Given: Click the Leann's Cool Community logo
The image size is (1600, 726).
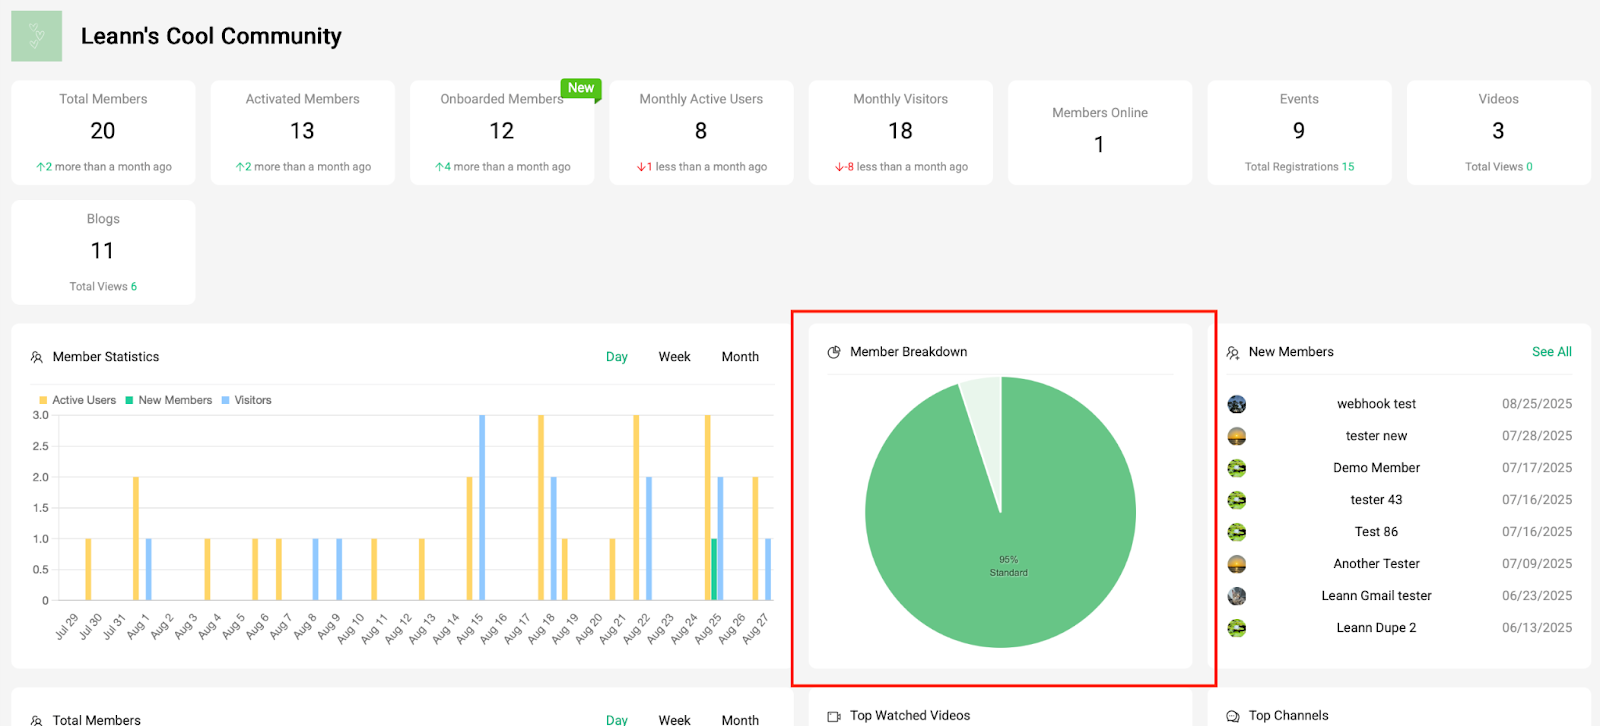Looking at the screenshot, I should [x=36, y=36].
